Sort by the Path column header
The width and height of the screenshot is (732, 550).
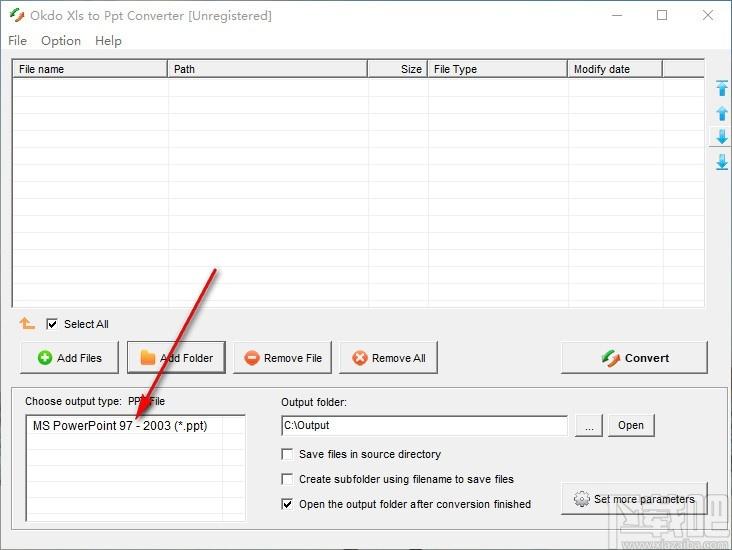tap(267, 69)
